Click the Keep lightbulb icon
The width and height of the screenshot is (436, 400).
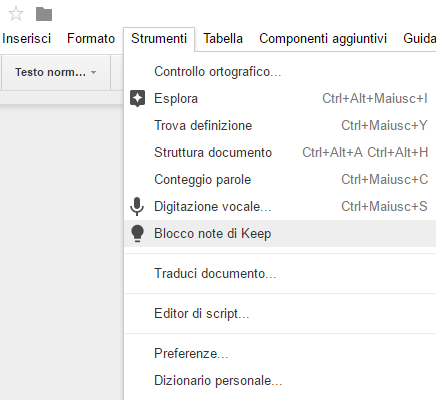pyautogui.click(x=137, y=233)
